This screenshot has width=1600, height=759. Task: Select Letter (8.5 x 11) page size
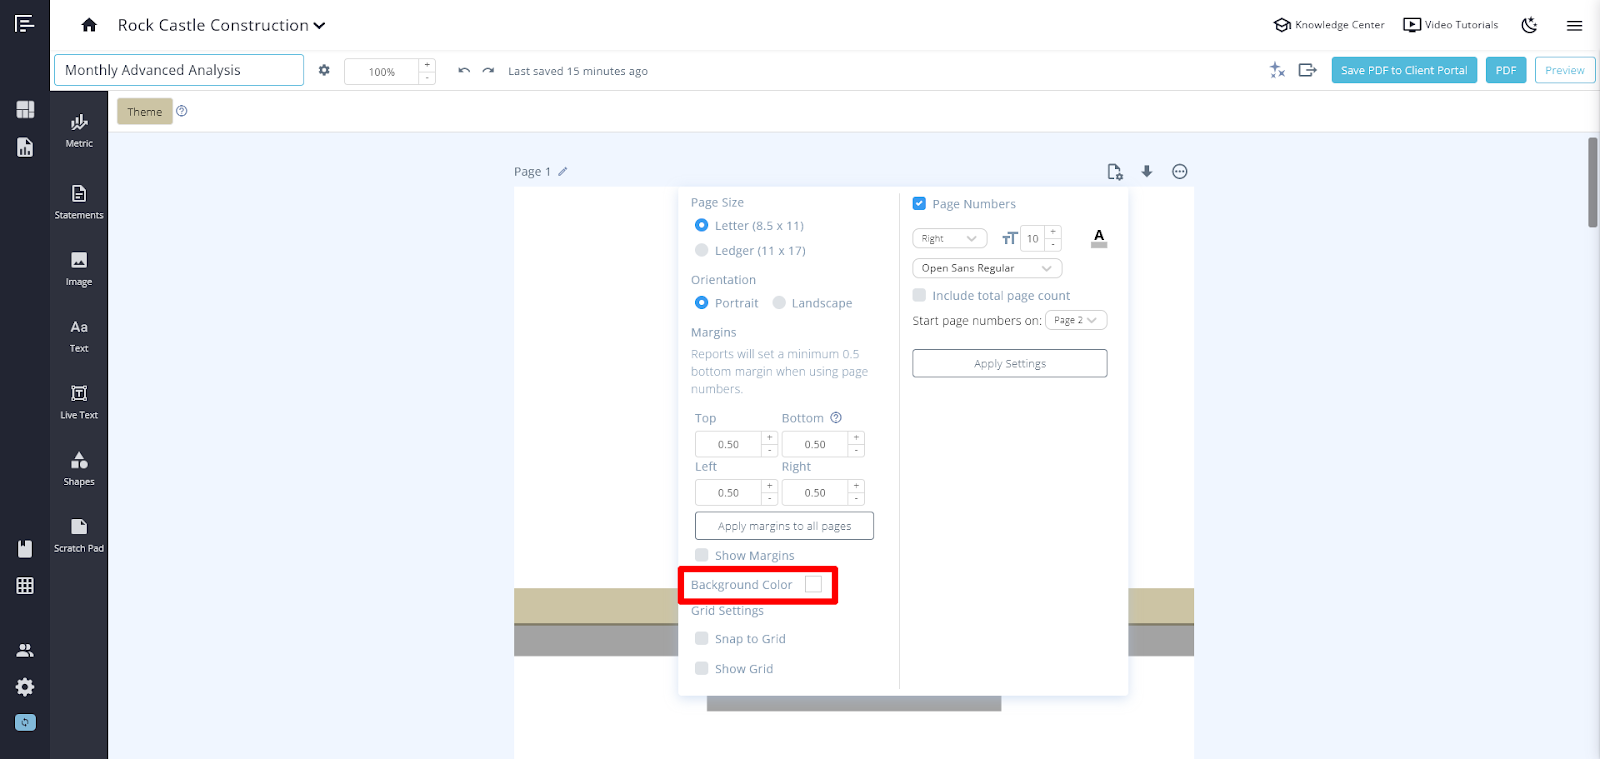coord(702,225)
